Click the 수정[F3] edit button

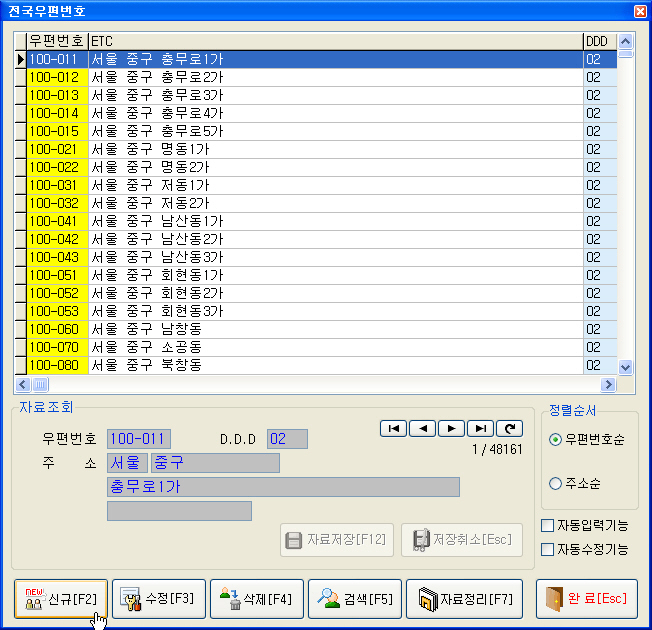tap(159, 599)
